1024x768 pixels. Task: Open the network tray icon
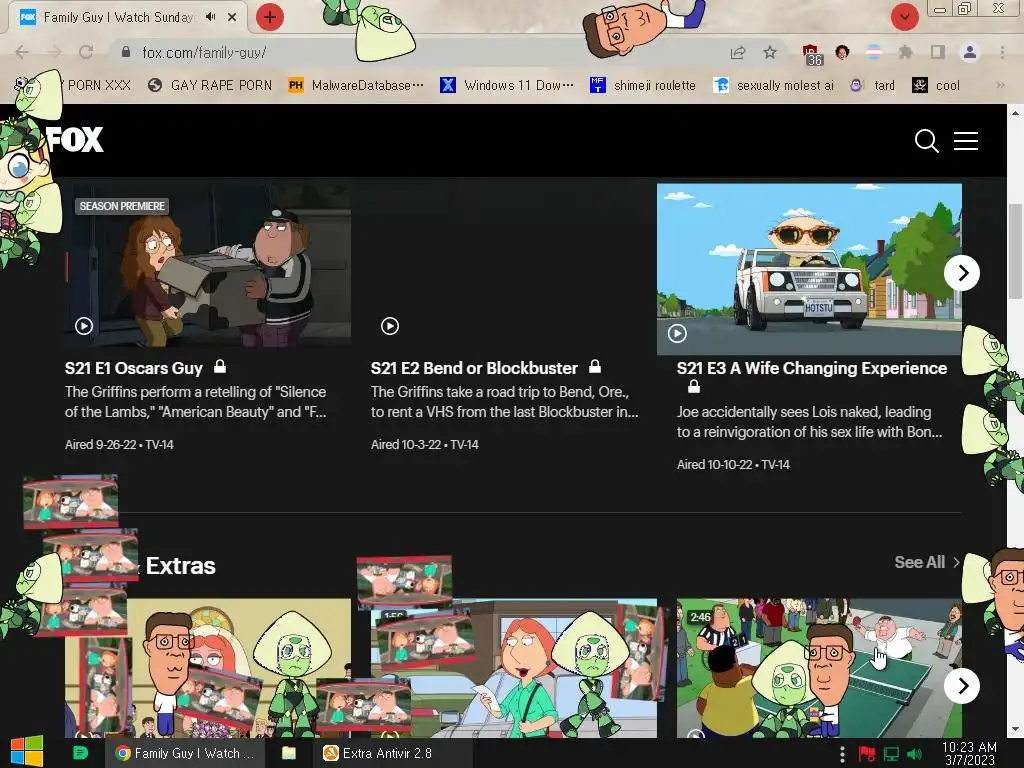(x=891, y=754)
